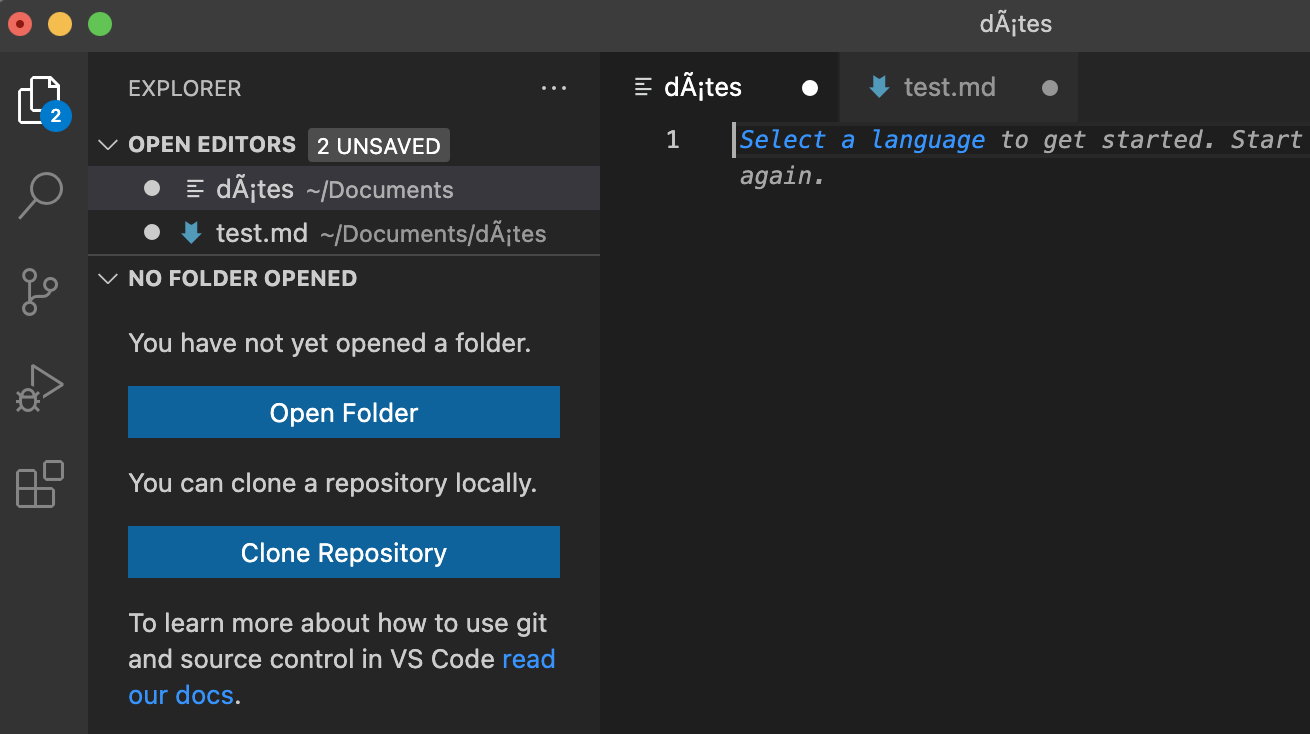
Task: Open the Search view icon
Action: [x=39, y=196]
